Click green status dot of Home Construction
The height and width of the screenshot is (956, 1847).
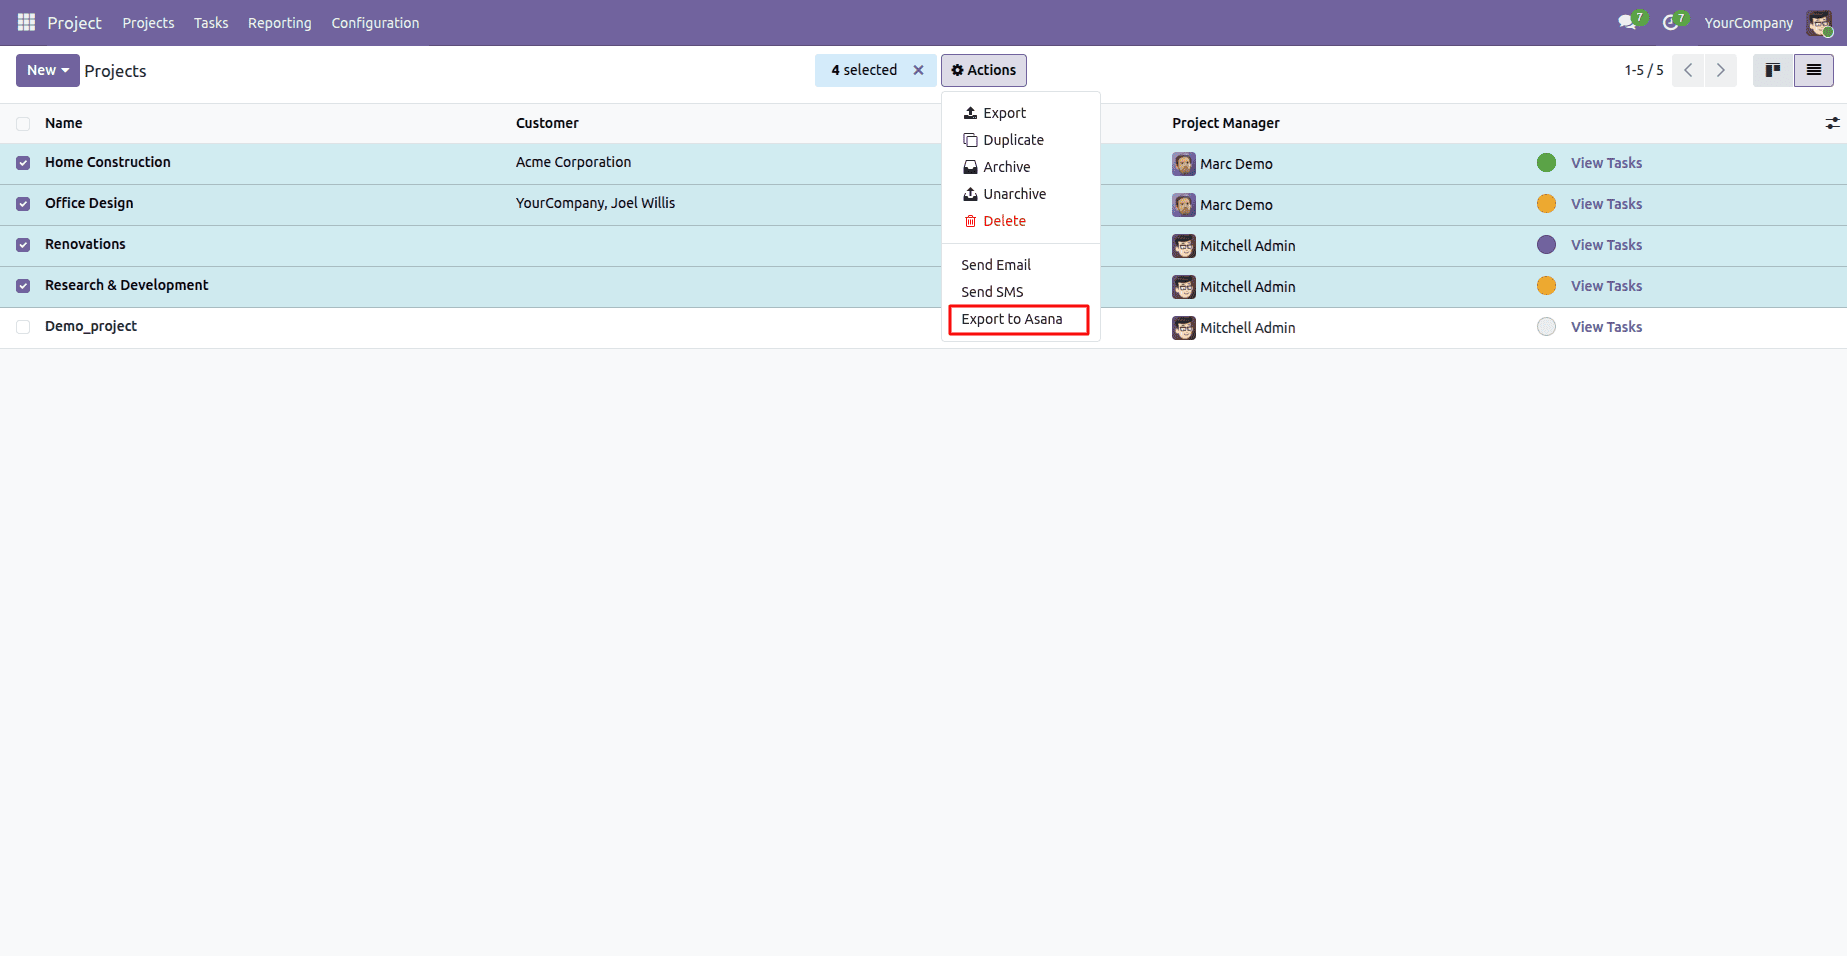coord(1546,163)
